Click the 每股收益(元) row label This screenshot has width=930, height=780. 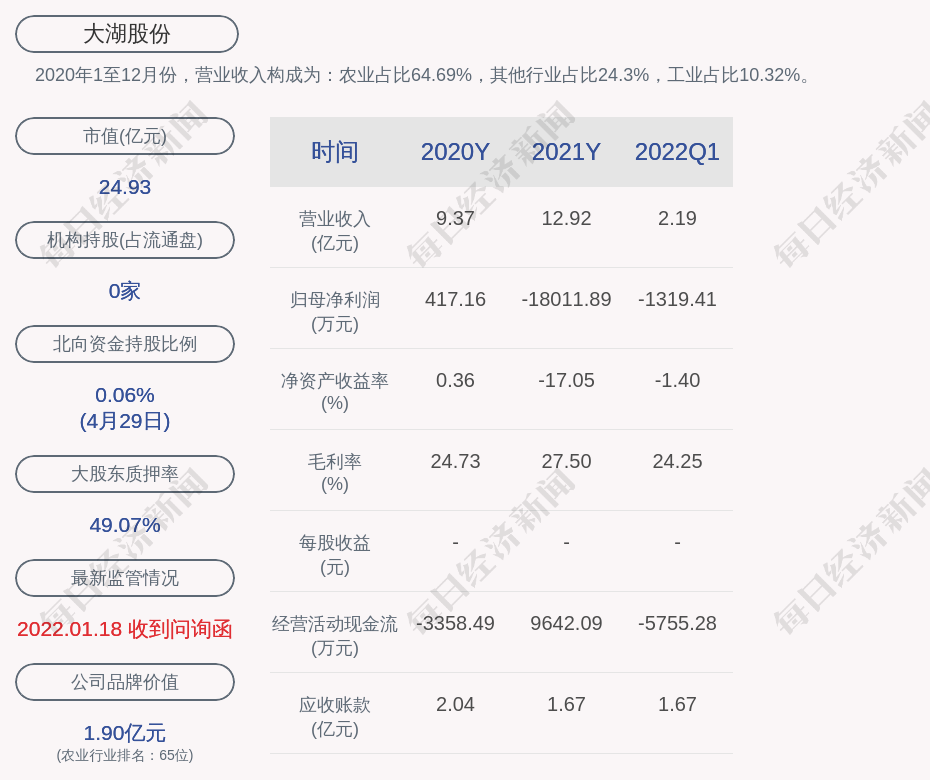[335, 555]
